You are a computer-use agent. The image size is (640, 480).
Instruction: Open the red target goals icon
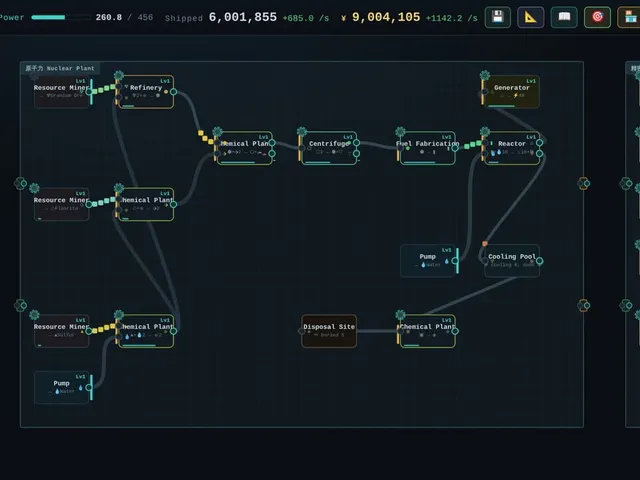pos(598,17)
